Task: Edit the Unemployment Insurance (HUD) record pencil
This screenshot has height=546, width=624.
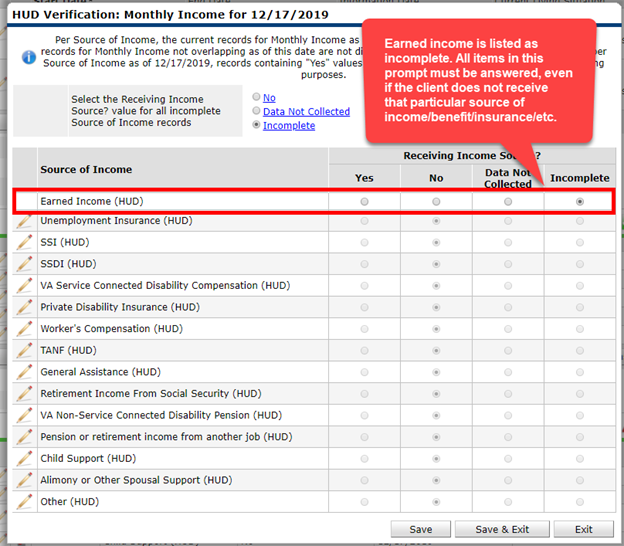Action: [x=24, y=221]
